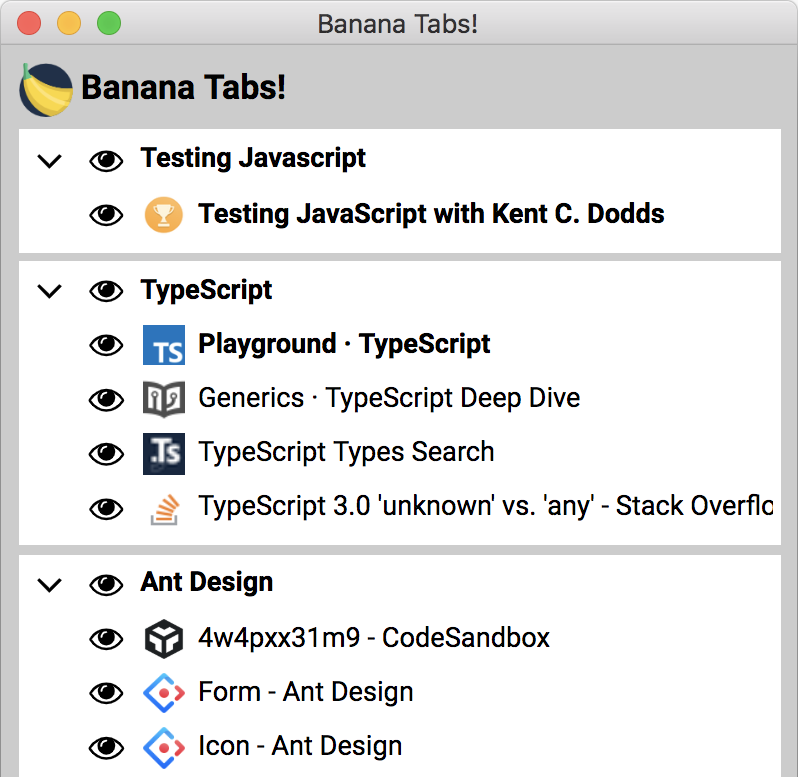Open Icon - Ant Design tab
The image size is (798, 777).
(x=300, y=746)
